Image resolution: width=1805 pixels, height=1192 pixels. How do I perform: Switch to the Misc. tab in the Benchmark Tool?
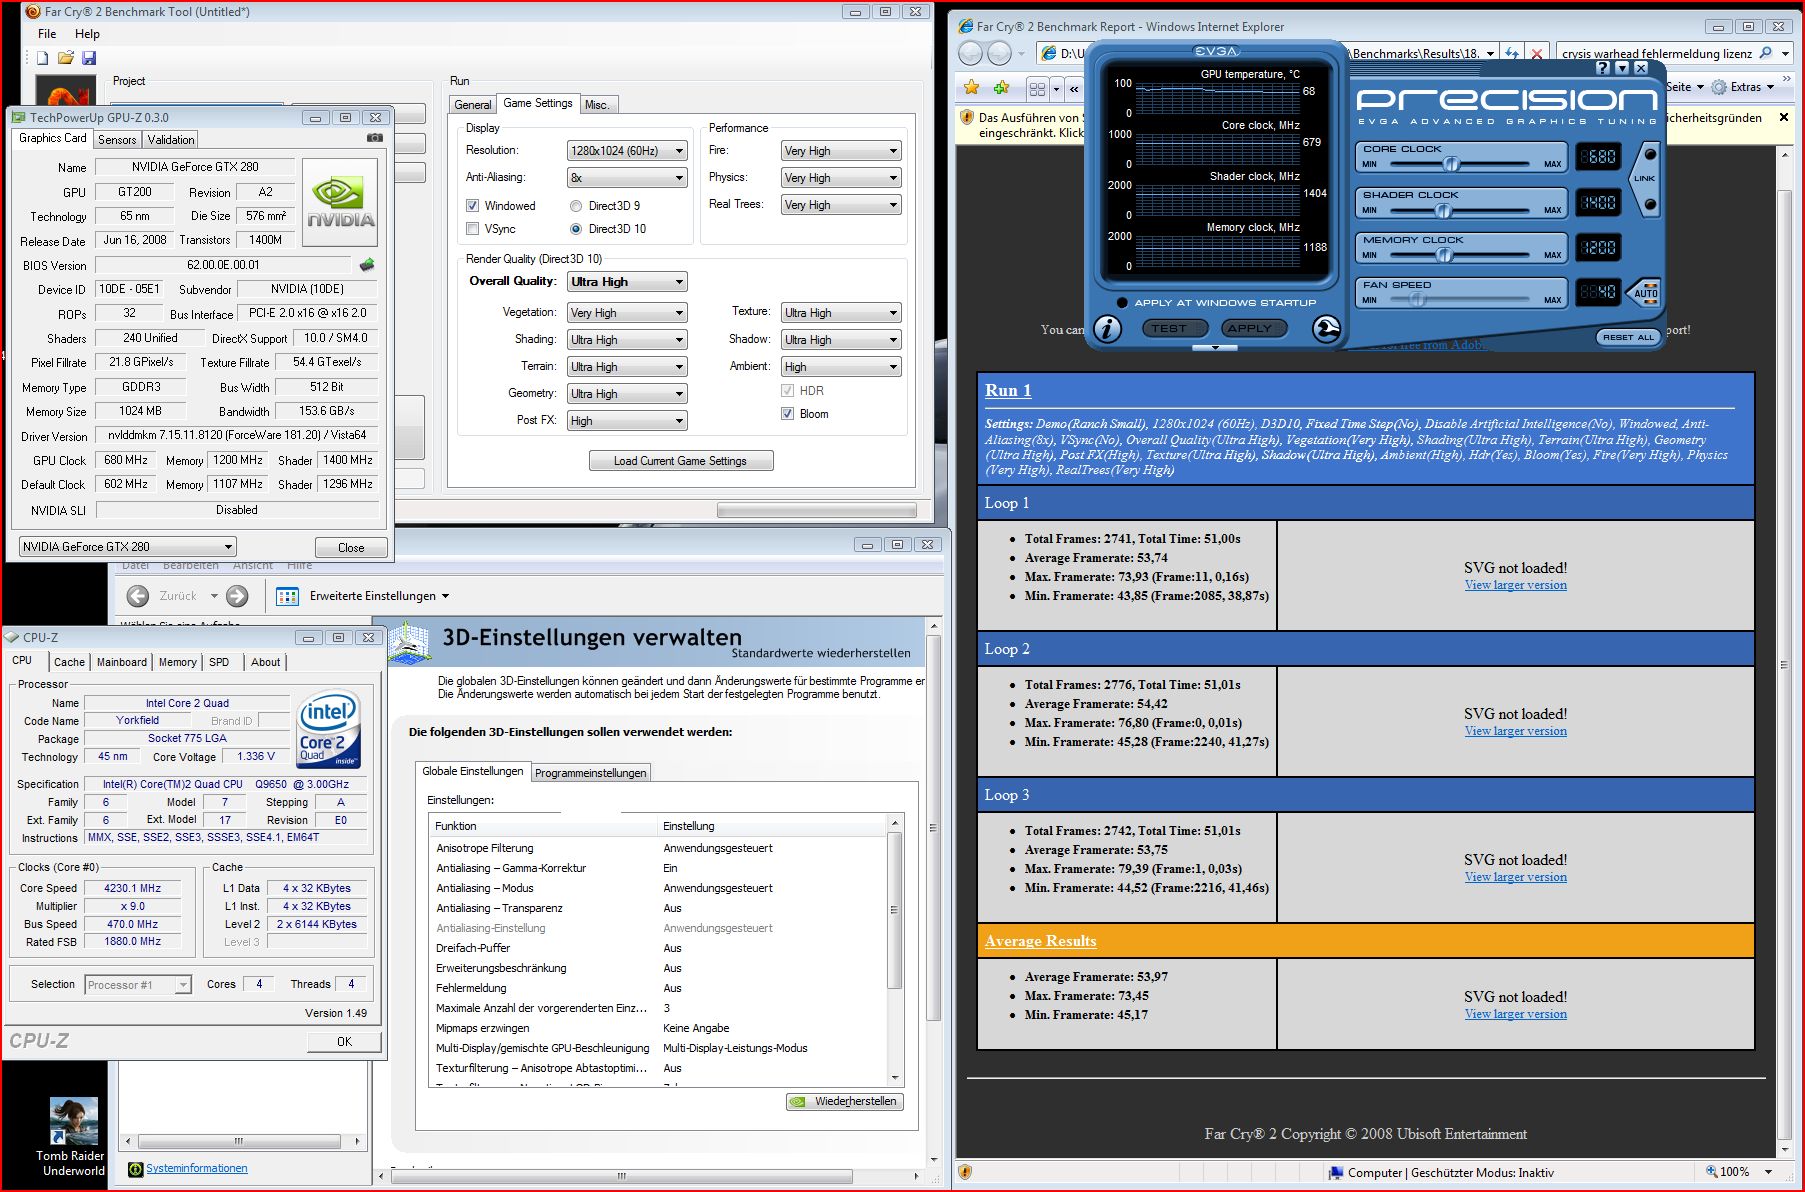point(597,104)
